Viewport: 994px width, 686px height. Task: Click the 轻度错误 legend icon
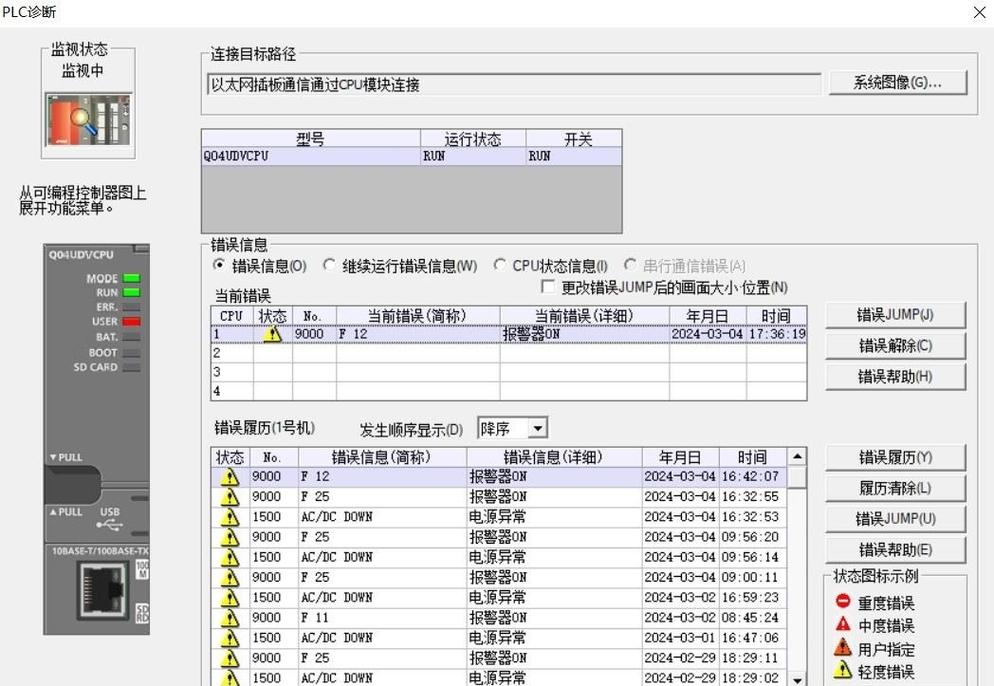pos(843,670)
